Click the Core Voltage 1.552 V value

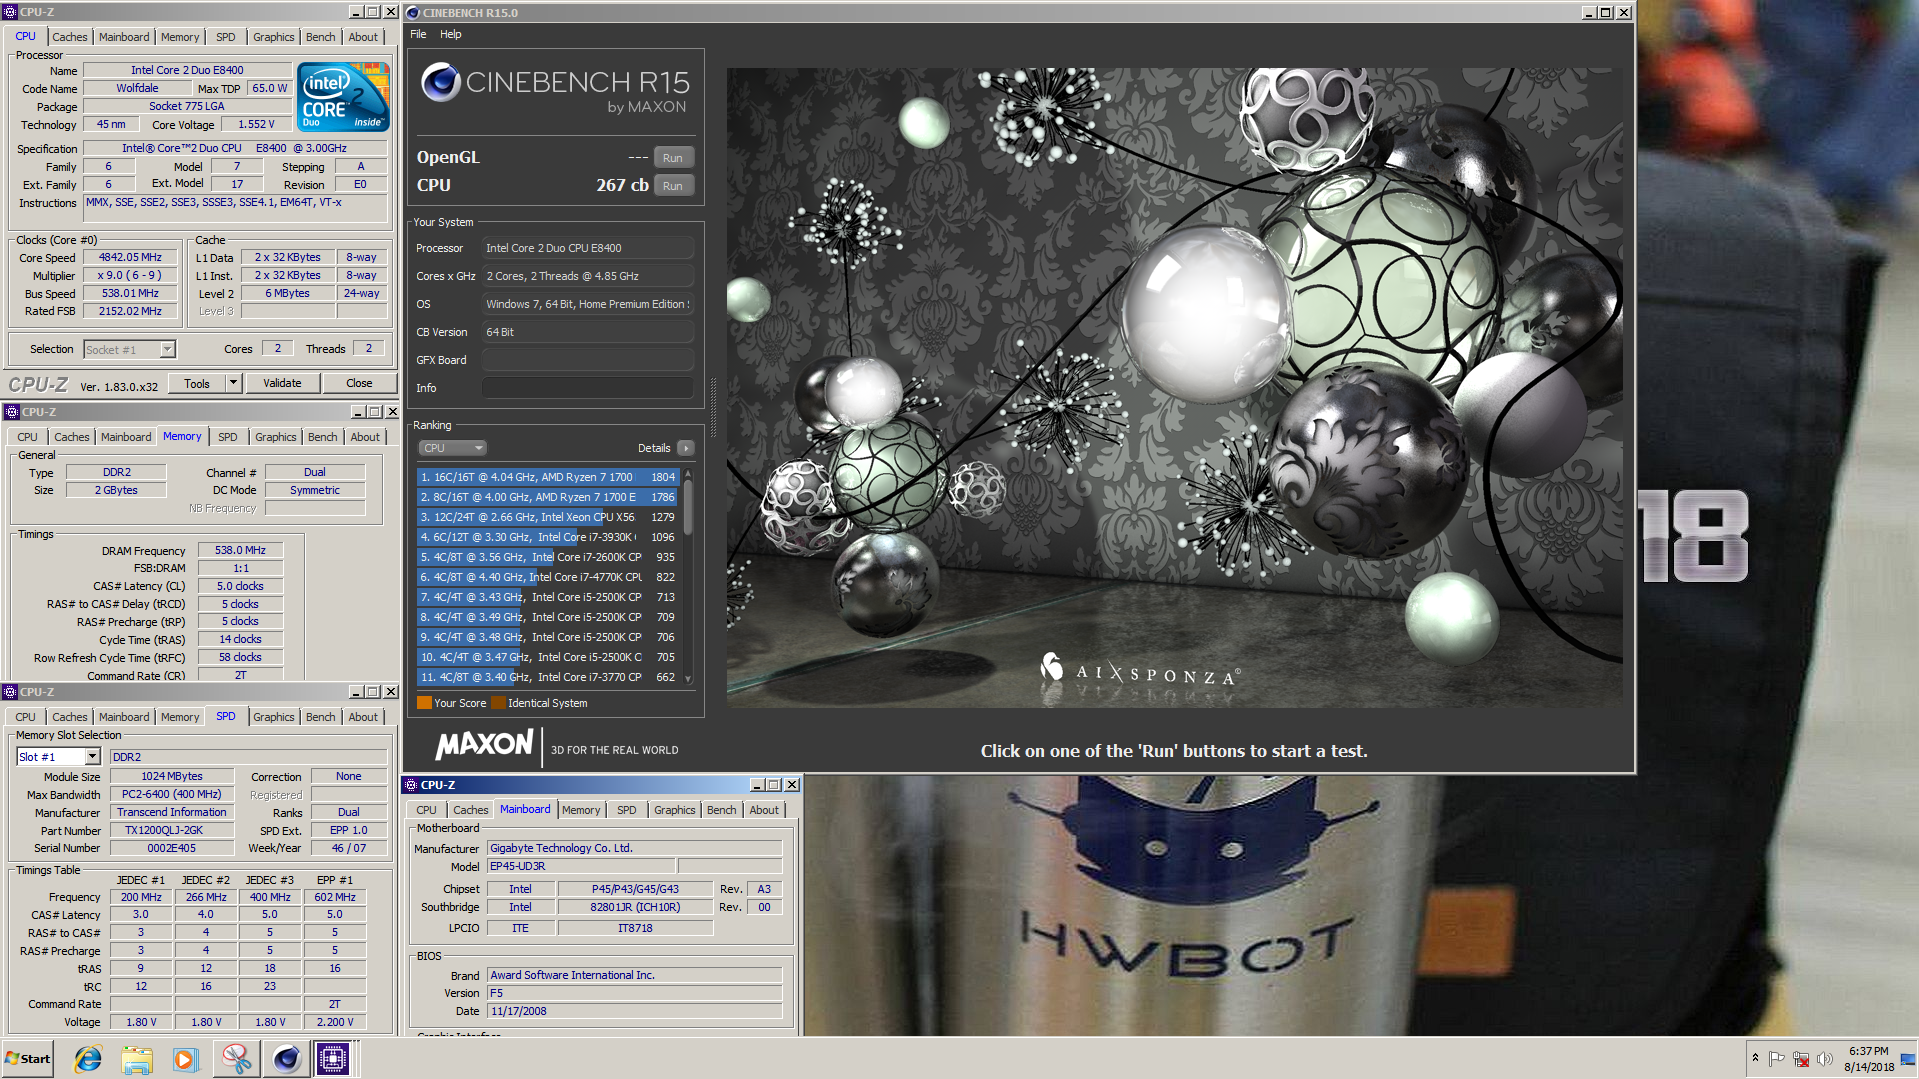click(x=256, y=124)
